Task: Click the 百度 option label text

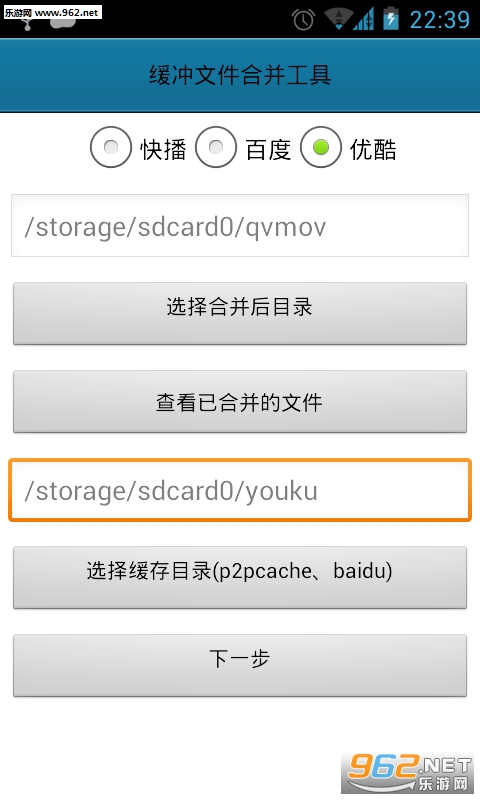Action: (268, 150)
